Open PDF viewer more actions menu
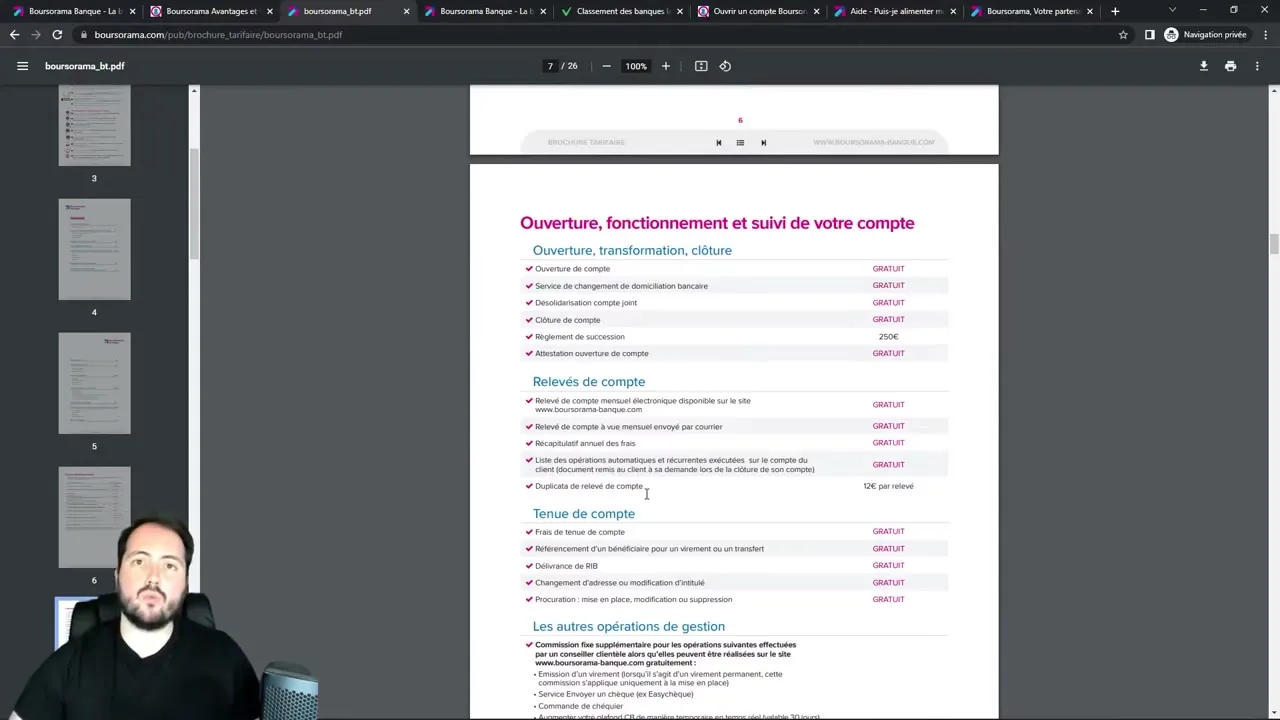 1257,66
